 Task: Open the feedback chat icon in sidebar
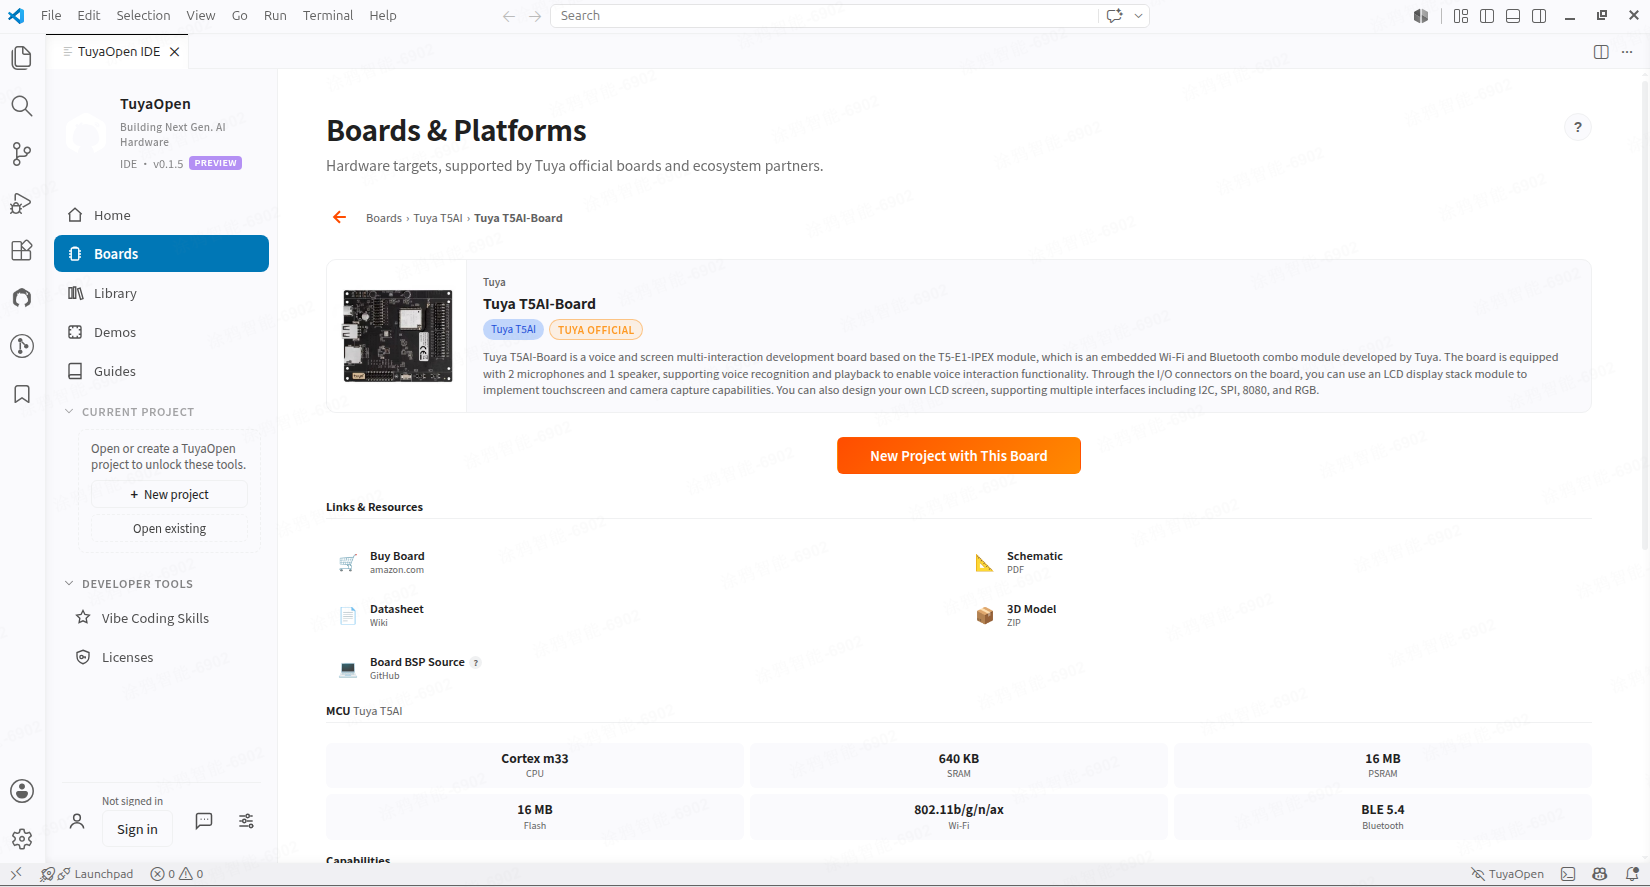coord(204,821)
